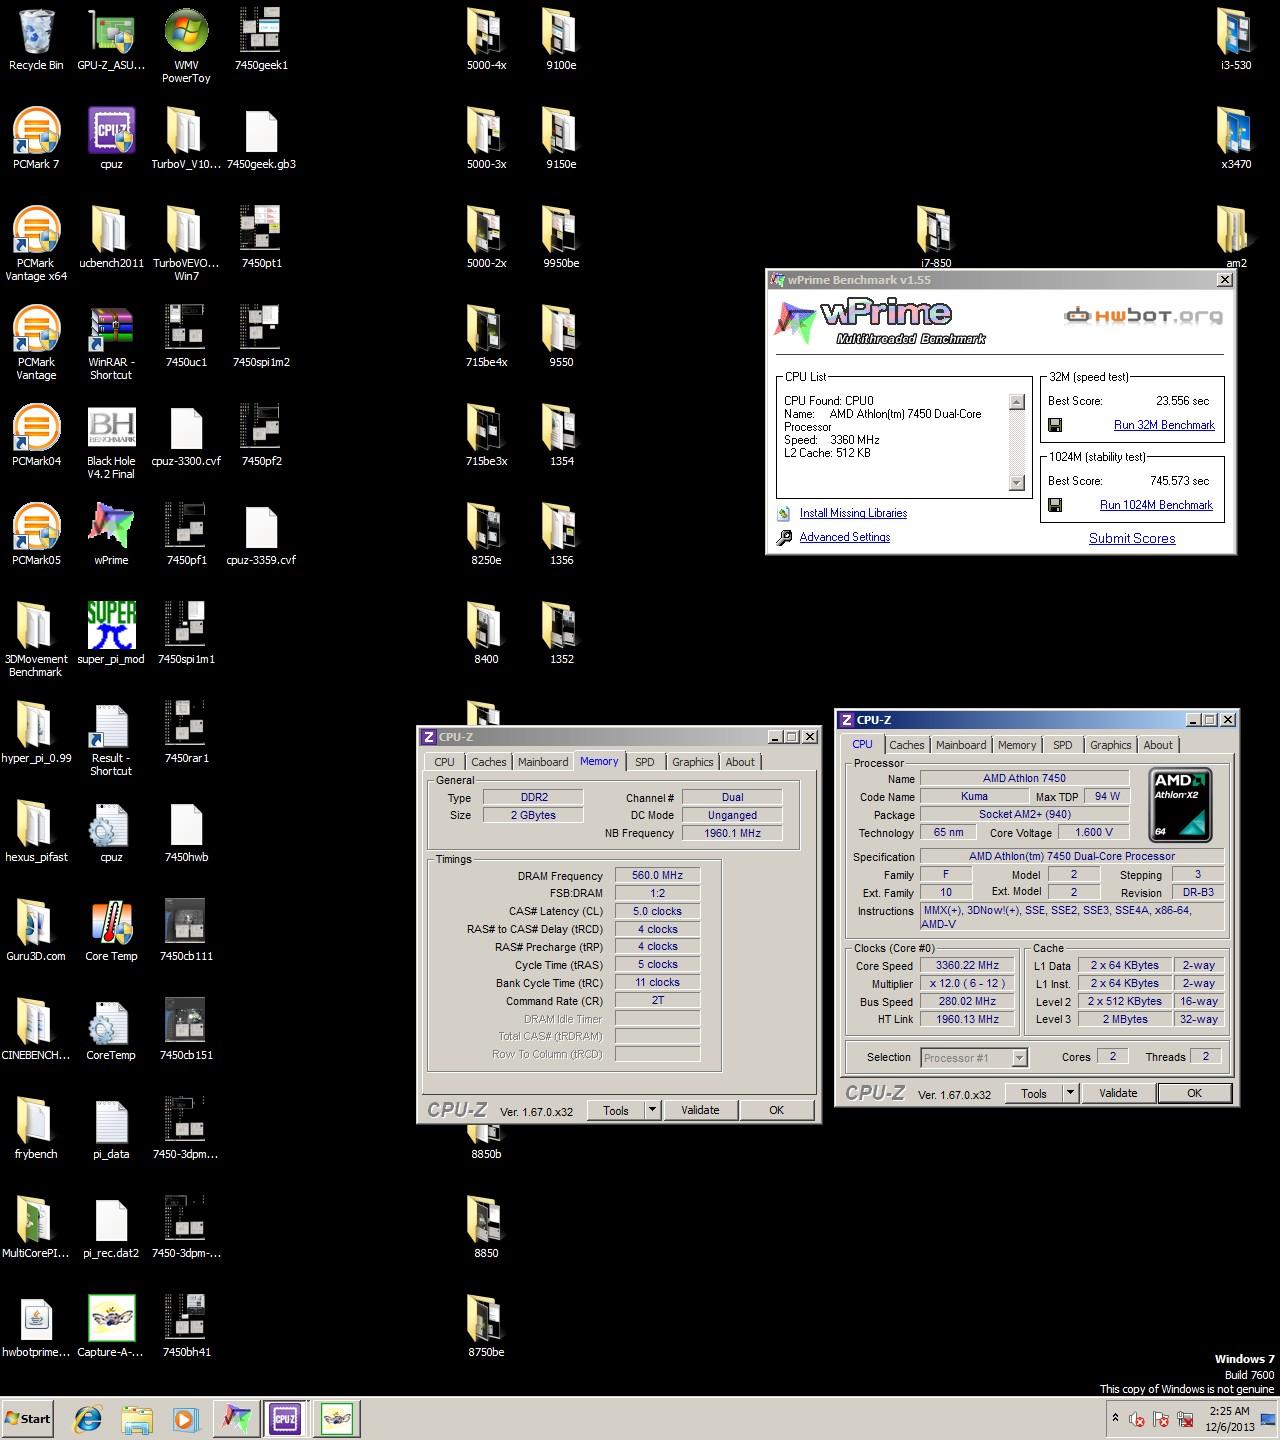Open the Recycle Bin desktop icon
Screen dimensions: 1280x1440
(36, 40)
